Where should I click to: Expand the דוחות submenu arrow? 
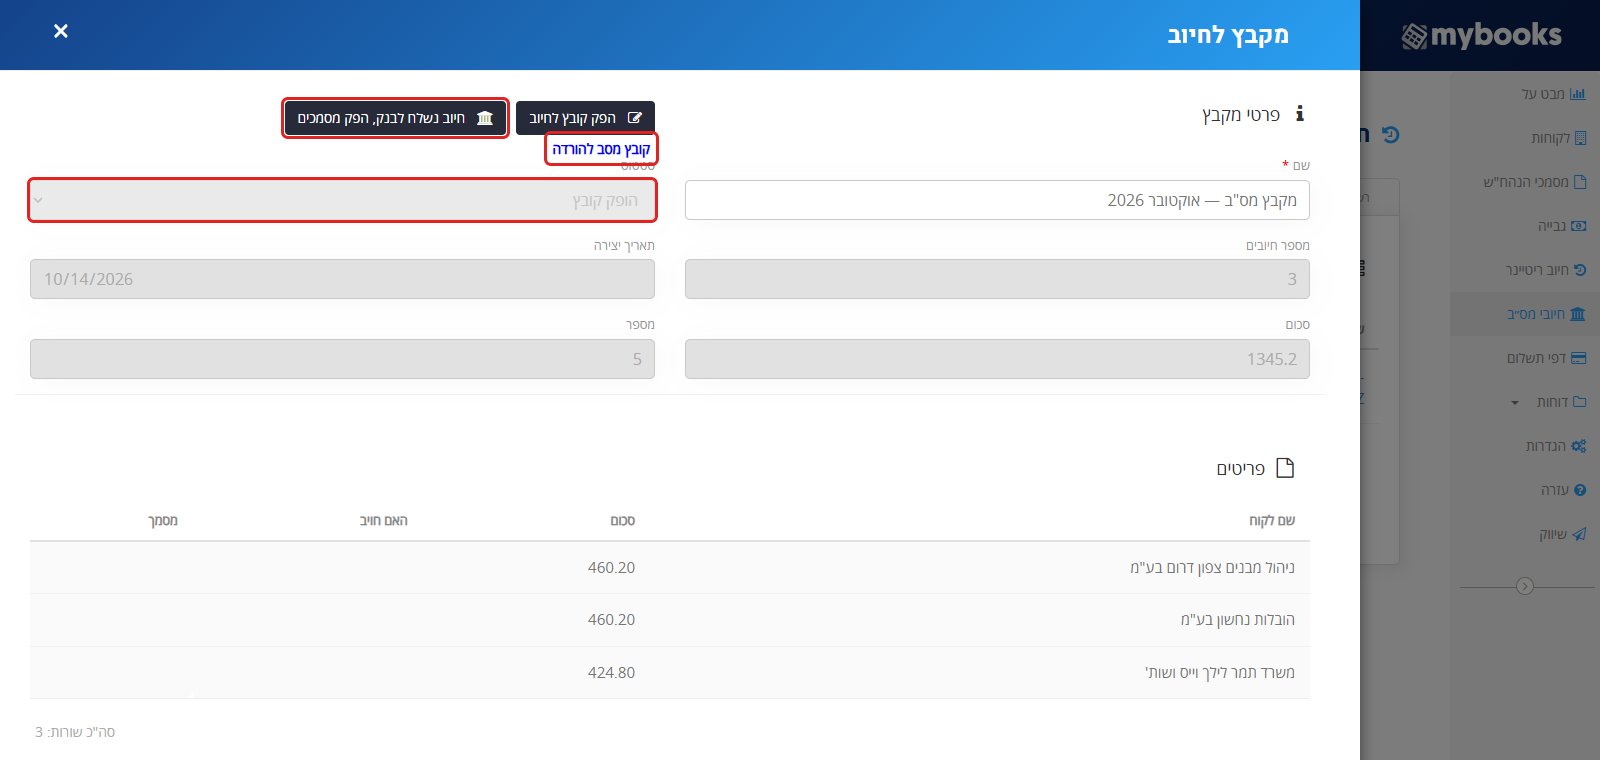[1515, 403]
